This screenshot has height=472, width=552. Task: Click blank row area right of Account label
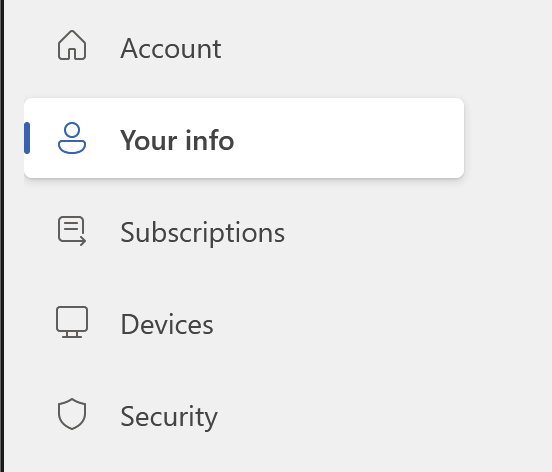(341, 49)
